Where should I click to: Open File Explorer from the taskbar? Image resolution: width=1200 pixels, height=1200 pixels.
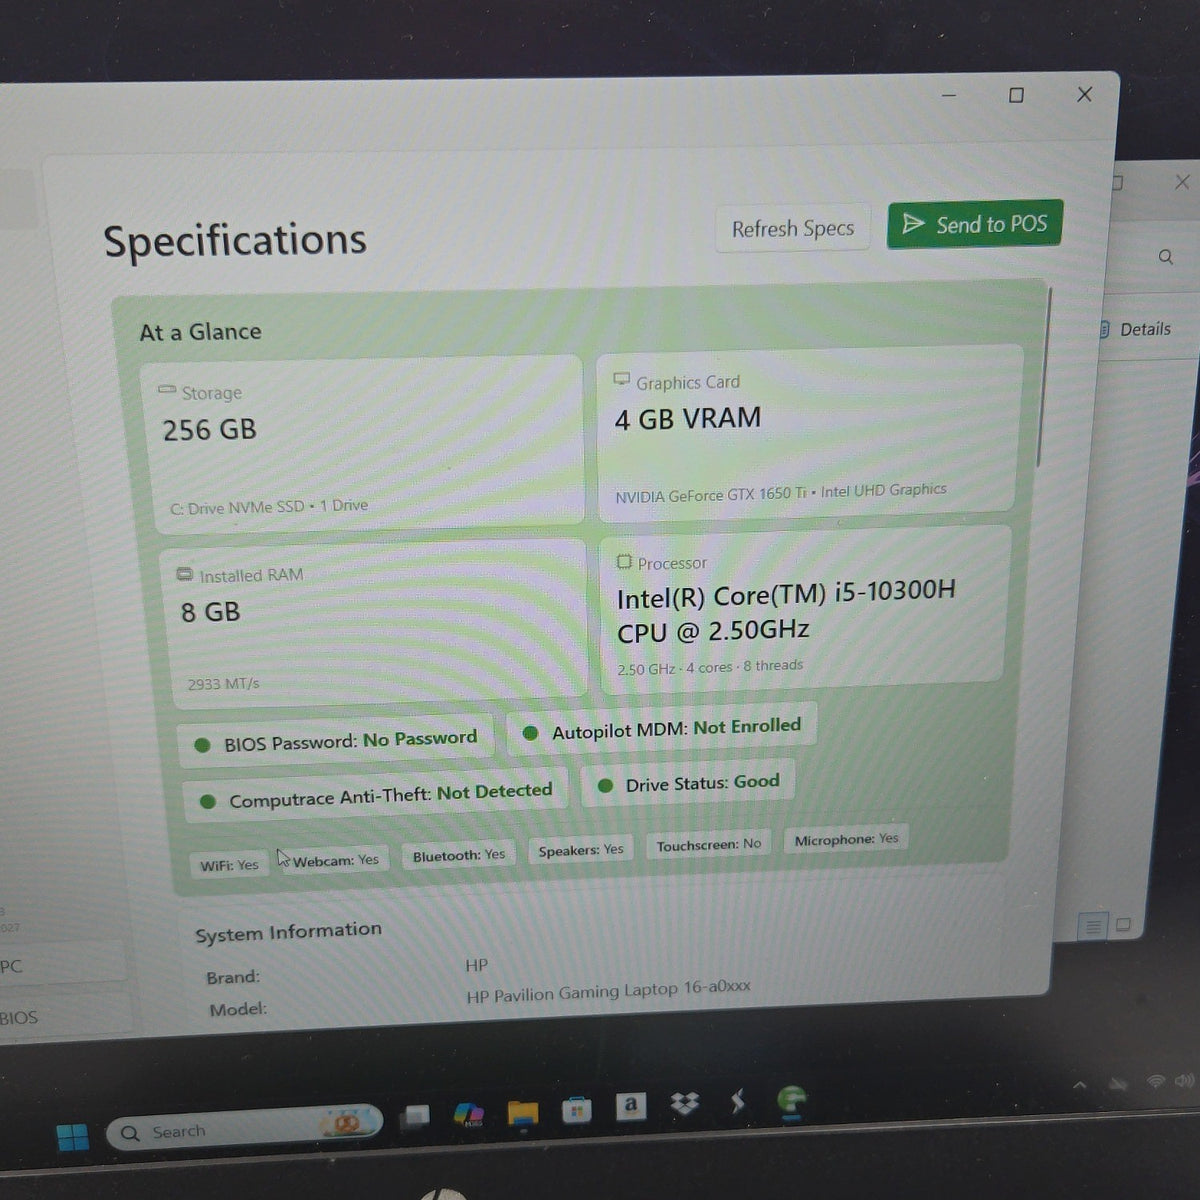tap(522, 1113)
